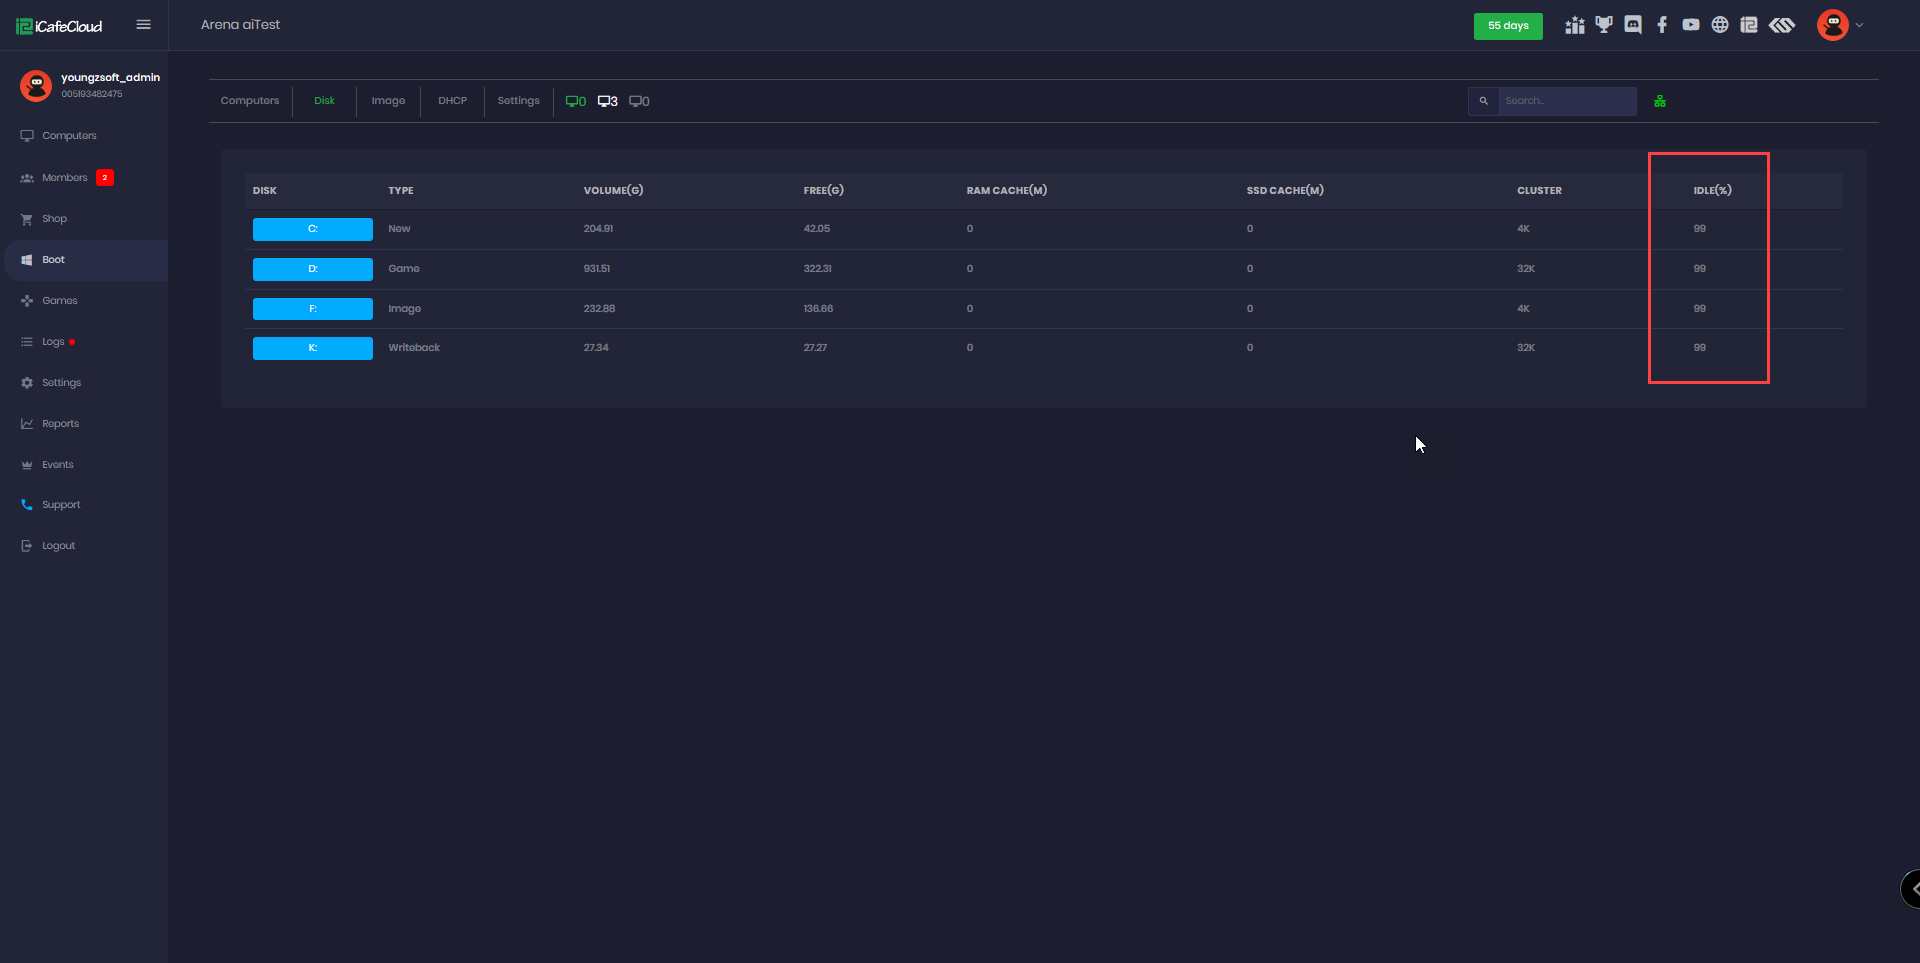
Task: Open Games in the sidebar
Action: pos(60,301)
